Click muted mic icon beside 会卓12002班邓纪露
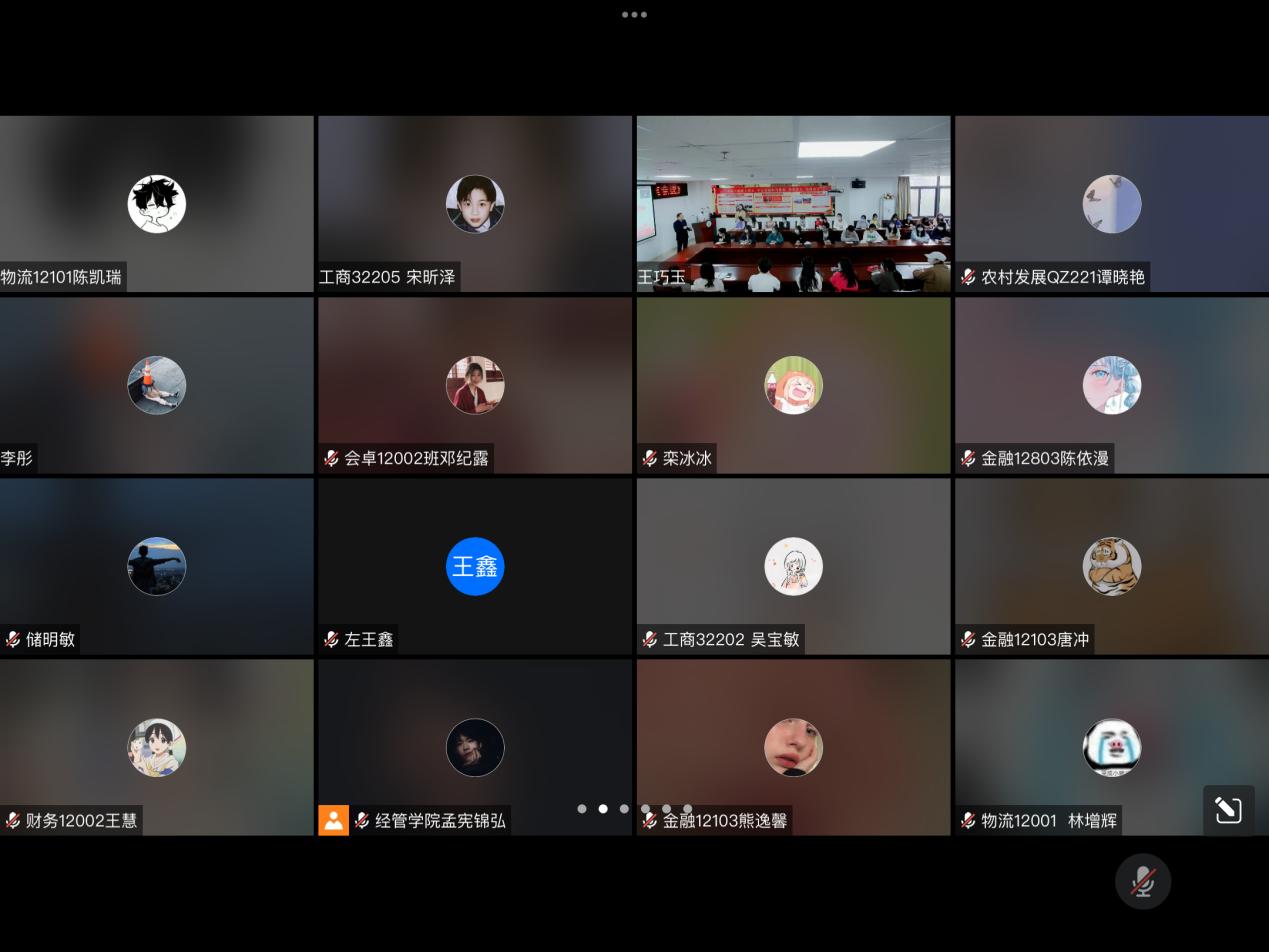Image resolution: width=1269 pixels, height=952 pixels. point(331,458)
